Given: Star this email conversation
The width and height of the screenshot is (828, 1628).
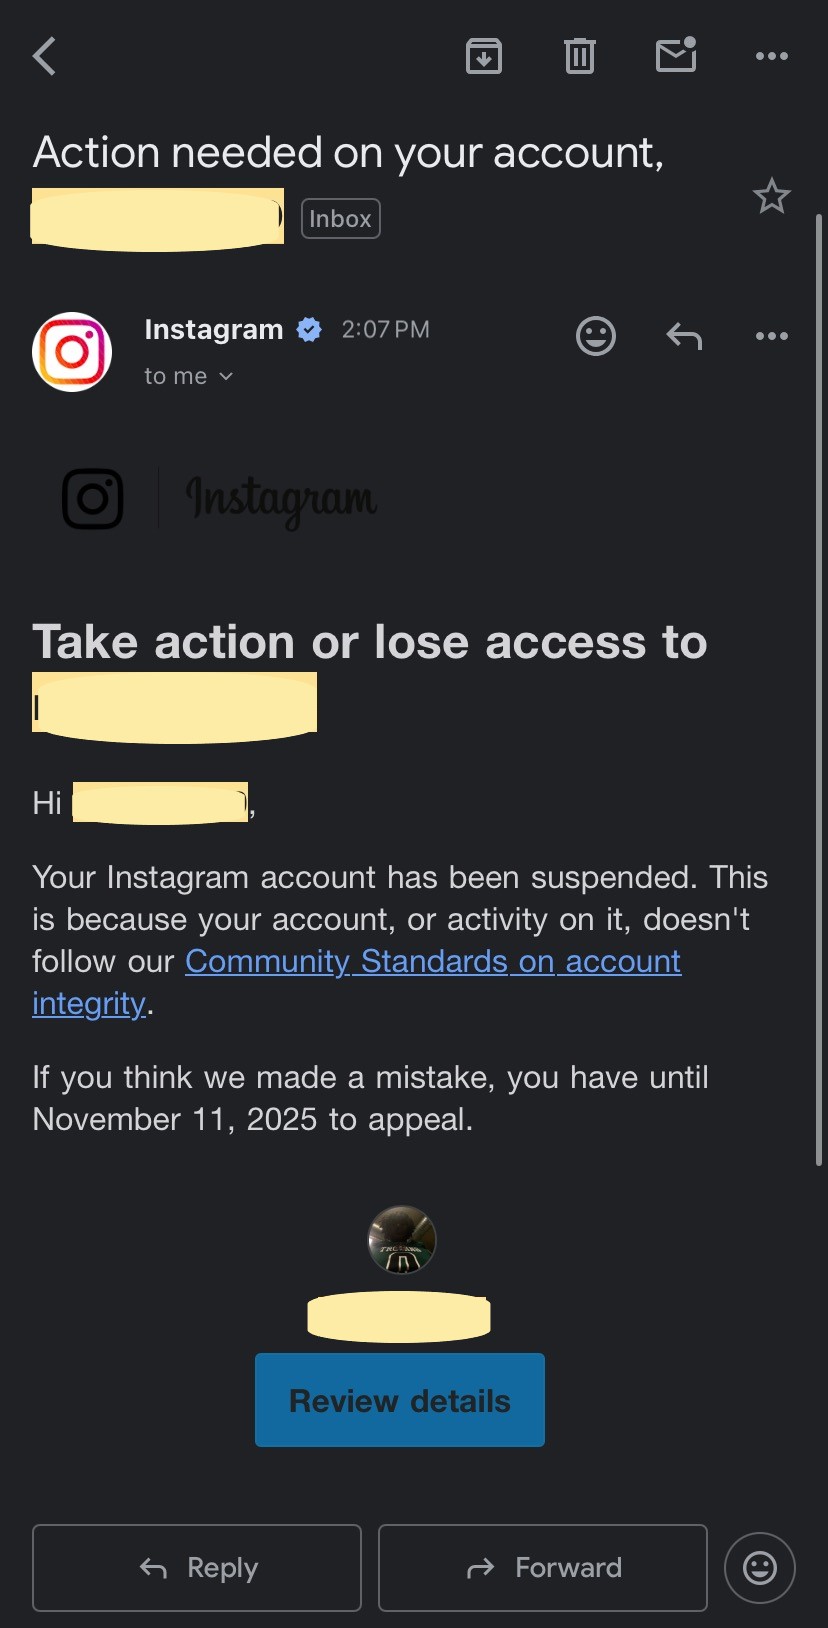Looking at the screenshot, I should click(771, 196).
